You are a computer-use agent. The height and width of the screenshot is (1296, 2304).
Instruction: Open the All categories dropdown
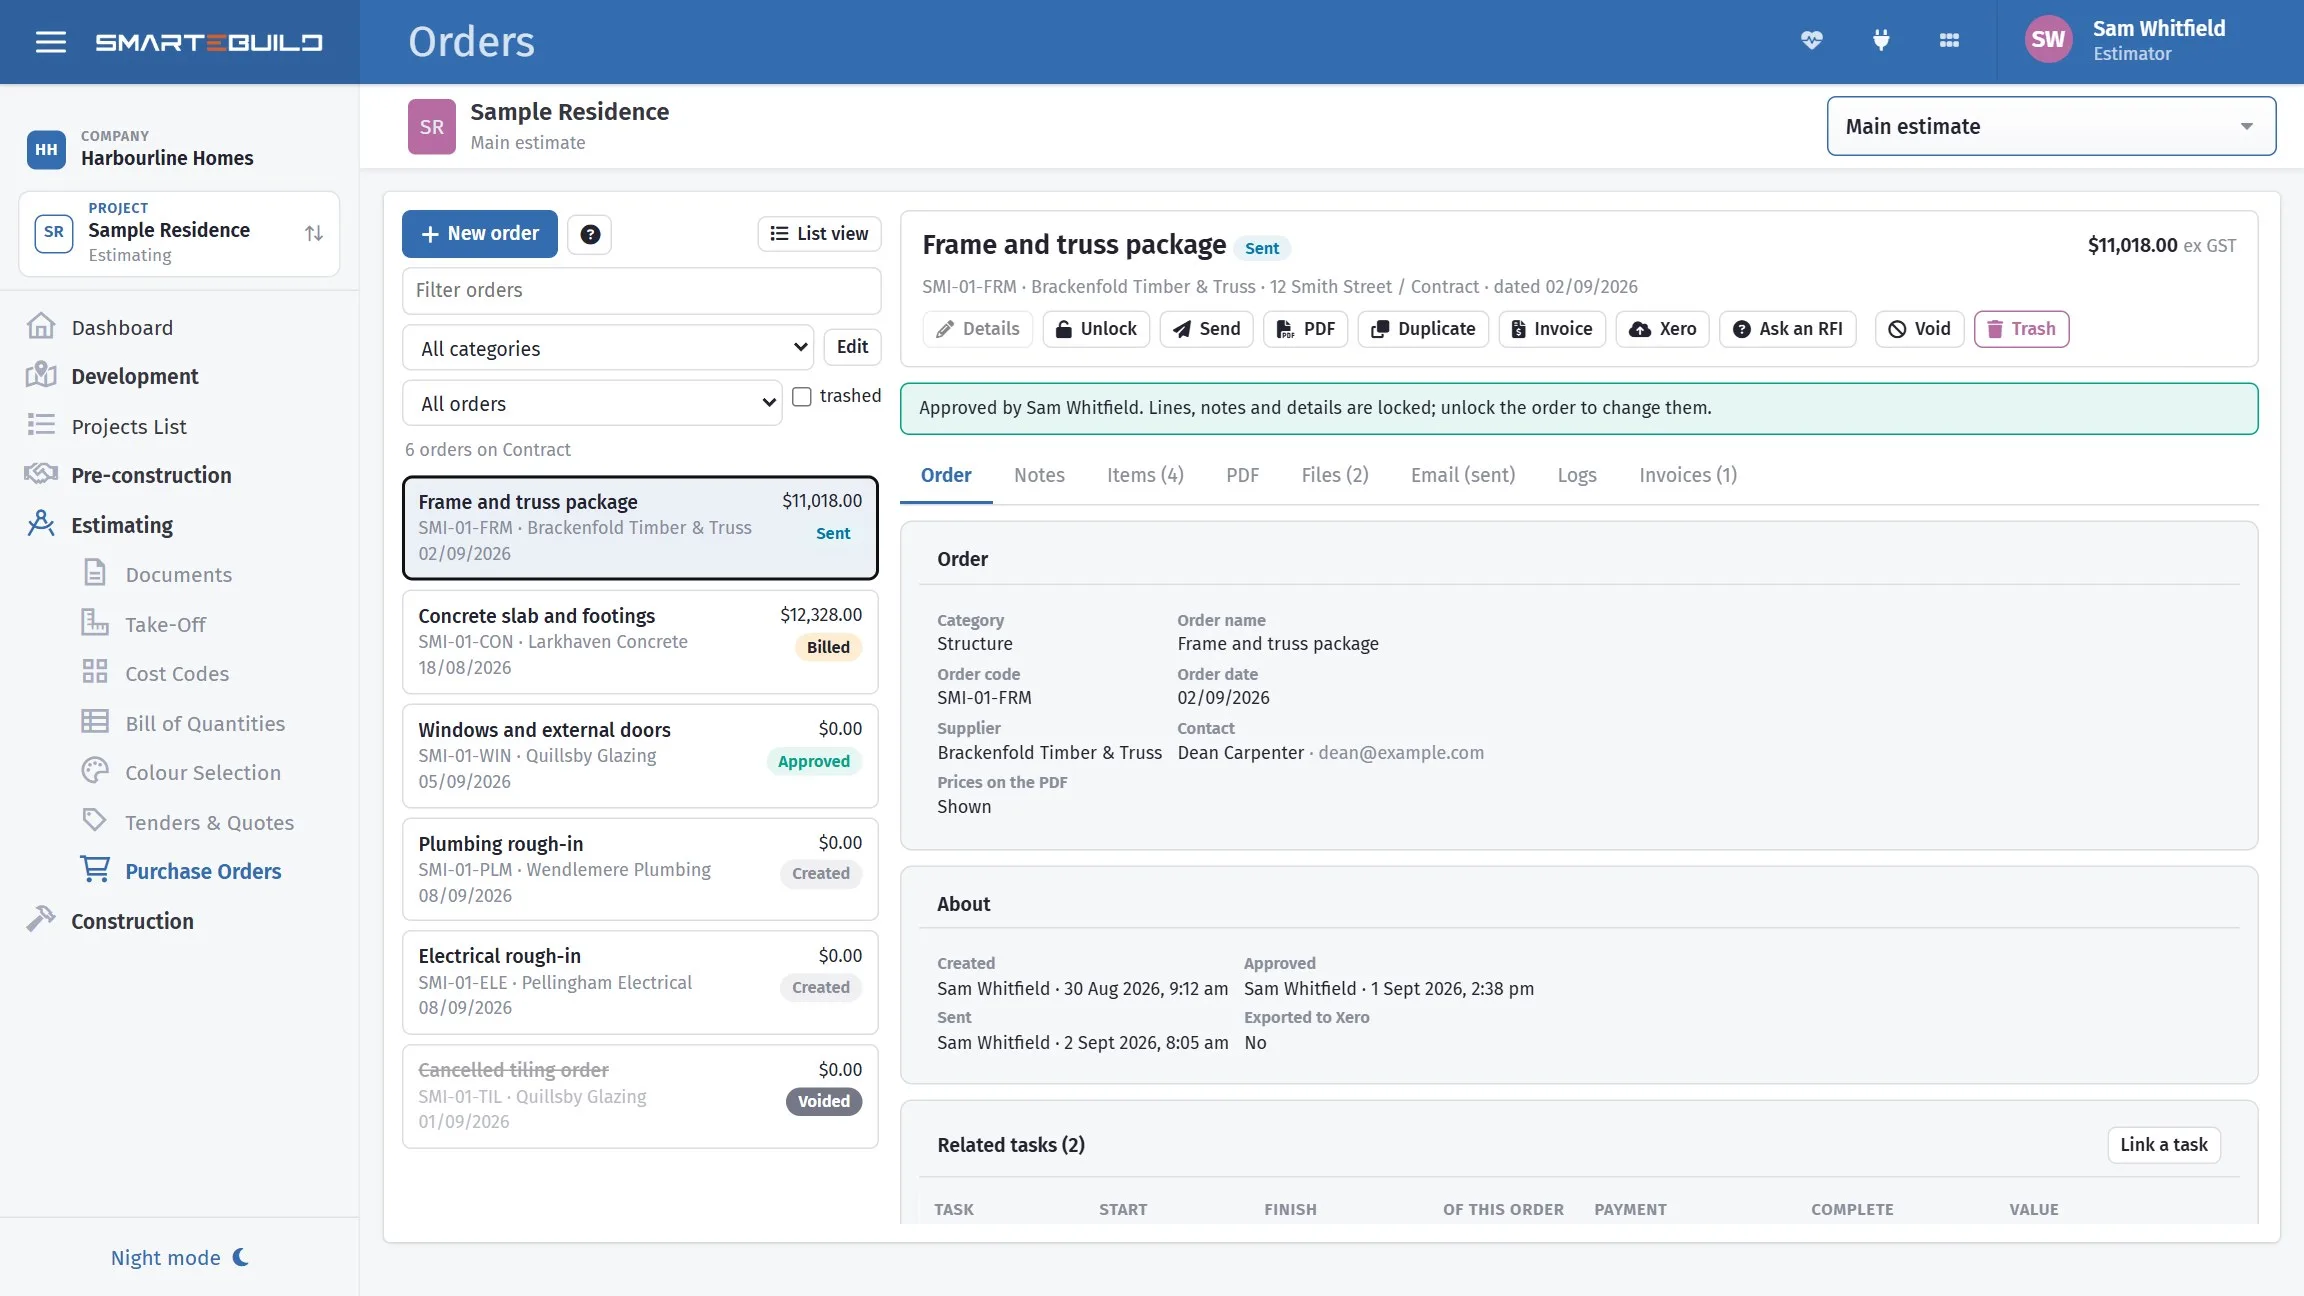point(608,348)
